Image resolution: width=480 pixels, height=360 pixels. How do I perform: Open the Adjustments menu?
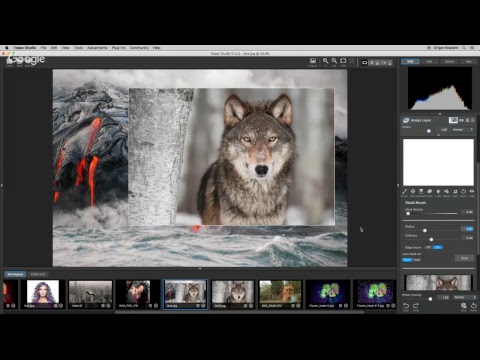click(x=97, y=48)
